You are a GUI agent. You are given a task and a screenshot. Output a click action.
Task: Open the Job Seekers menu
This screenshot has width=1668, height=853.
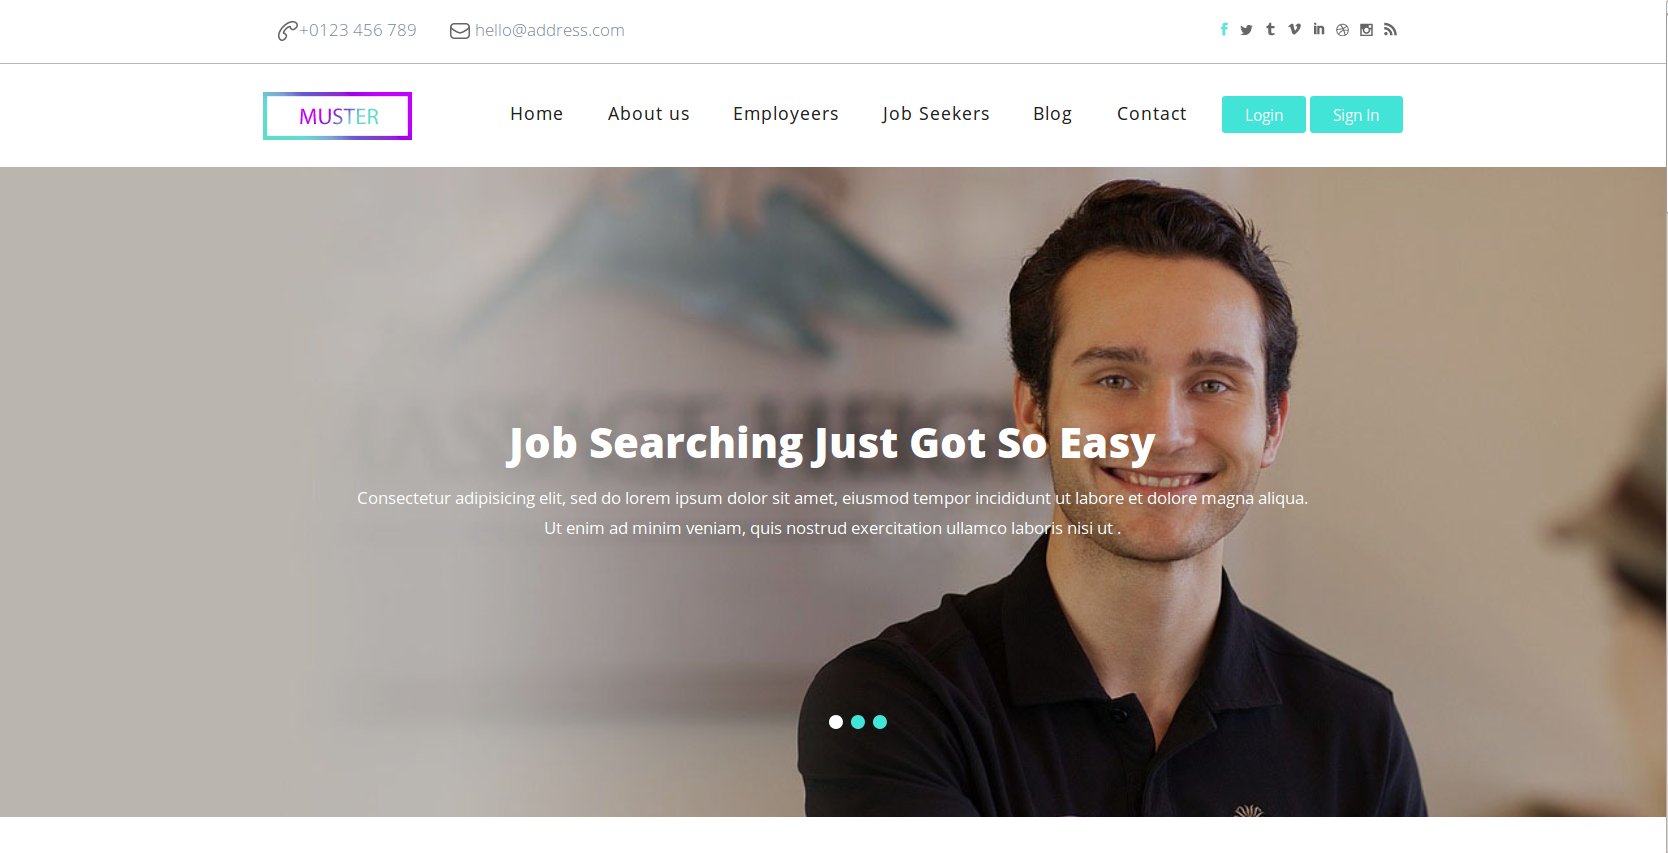click(936, 114)
